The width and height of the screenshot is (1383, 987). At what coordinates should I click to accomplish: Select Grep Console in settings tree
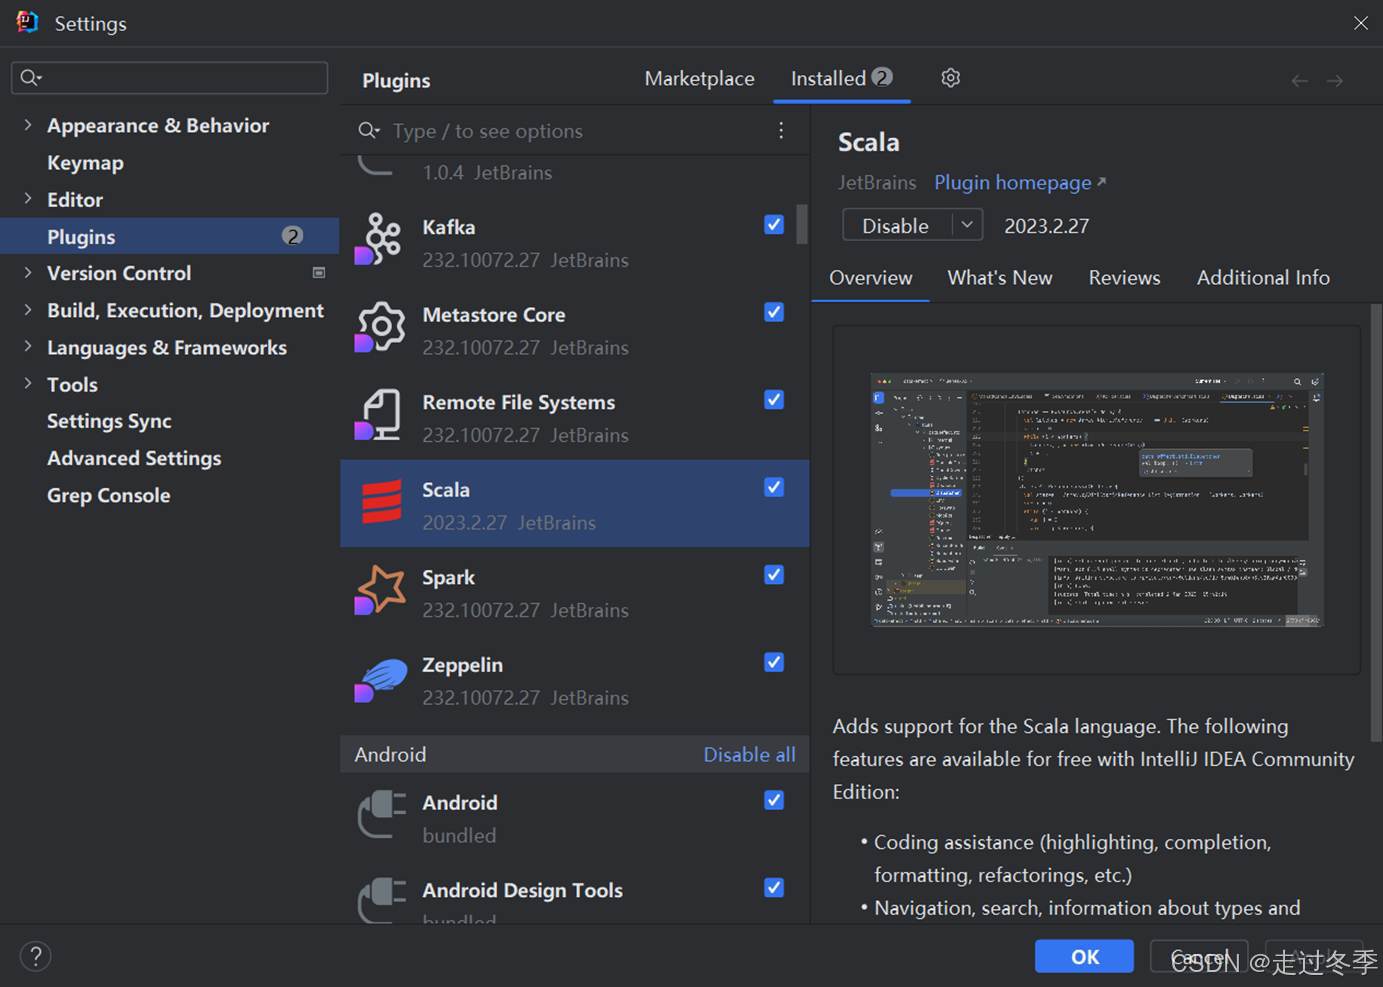coord(108,495)
